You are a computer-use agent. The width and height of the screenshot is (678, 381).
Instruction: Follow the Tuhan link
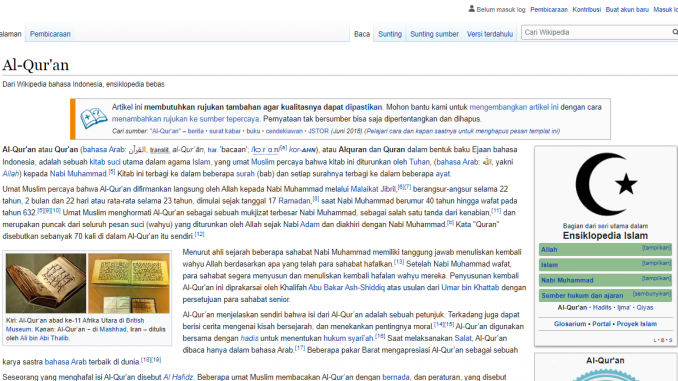pyautogui.click(x=419, y=162)
